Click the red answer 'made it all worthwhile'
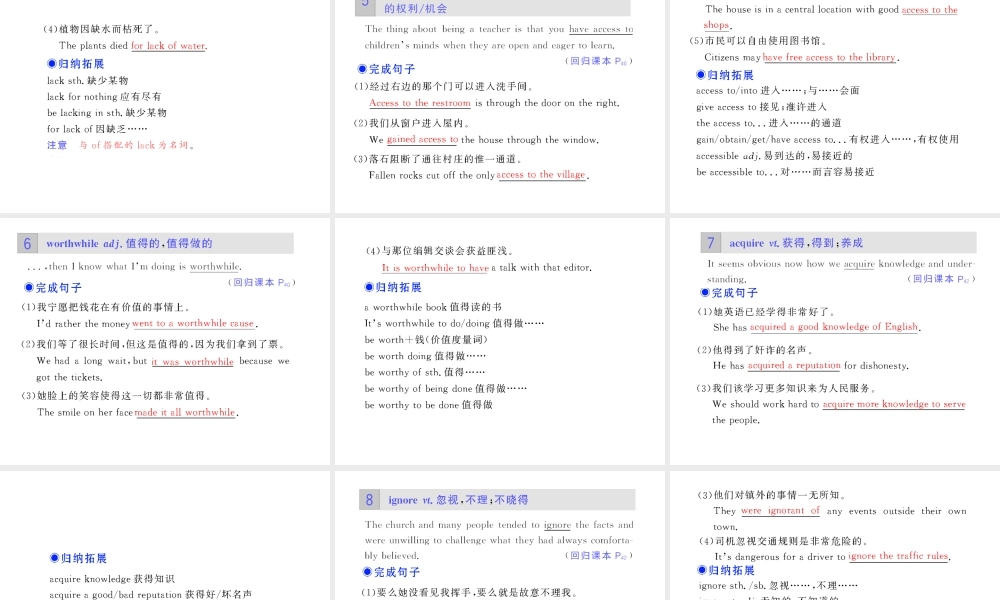Image resolution: width=1000 pixels, height=600 pixels. click(x=185, y=413)
